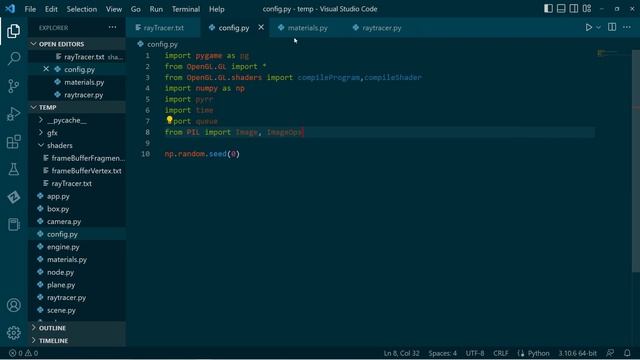The image size is (640, 360).
Task: Collapse the shaders folder
Action: click(77, 145)
